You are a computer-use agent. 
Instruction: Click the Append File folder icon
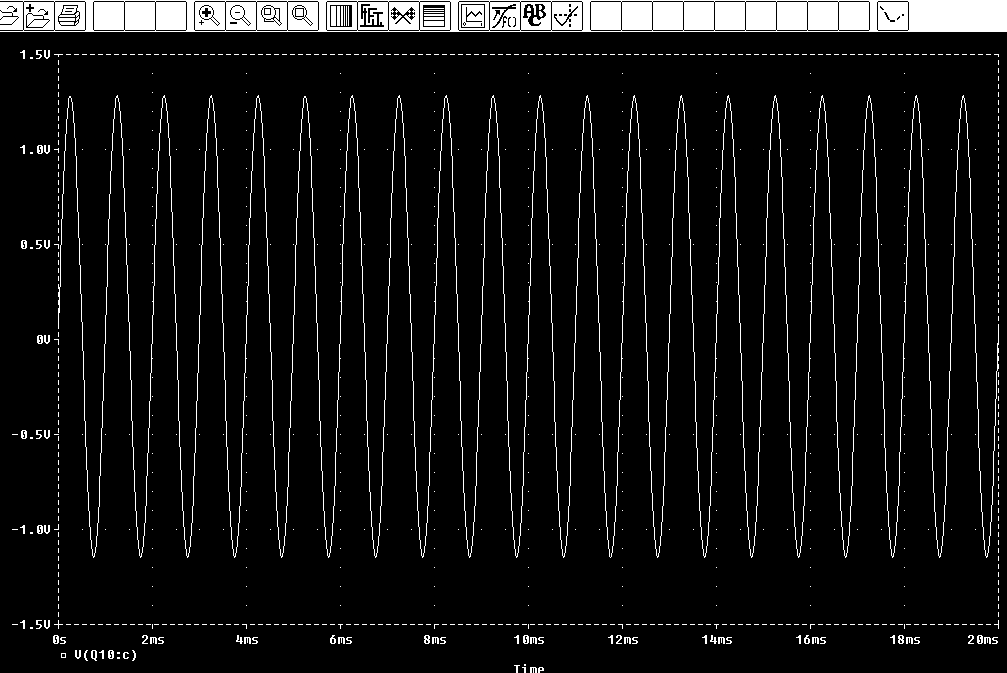[38, 16]
